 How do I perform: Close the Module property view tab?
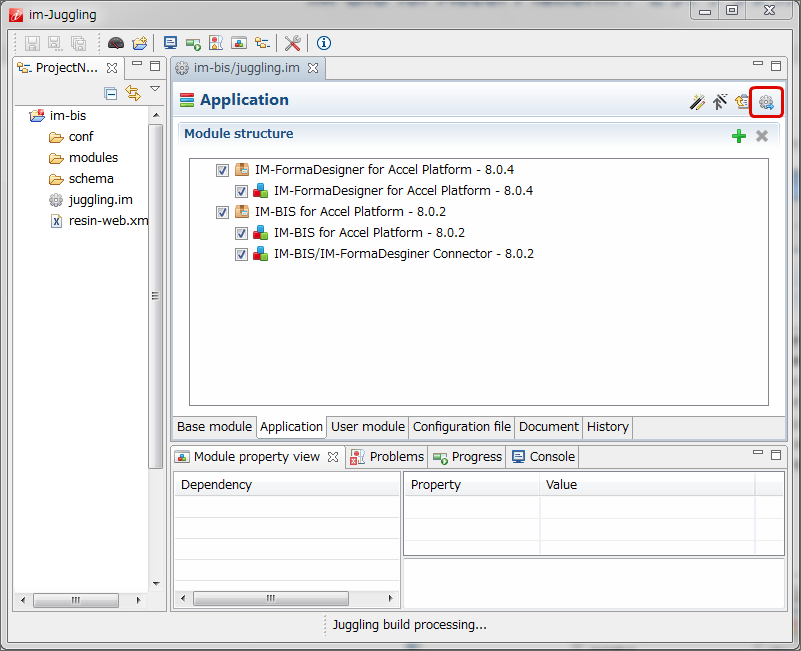pos(333,457)
